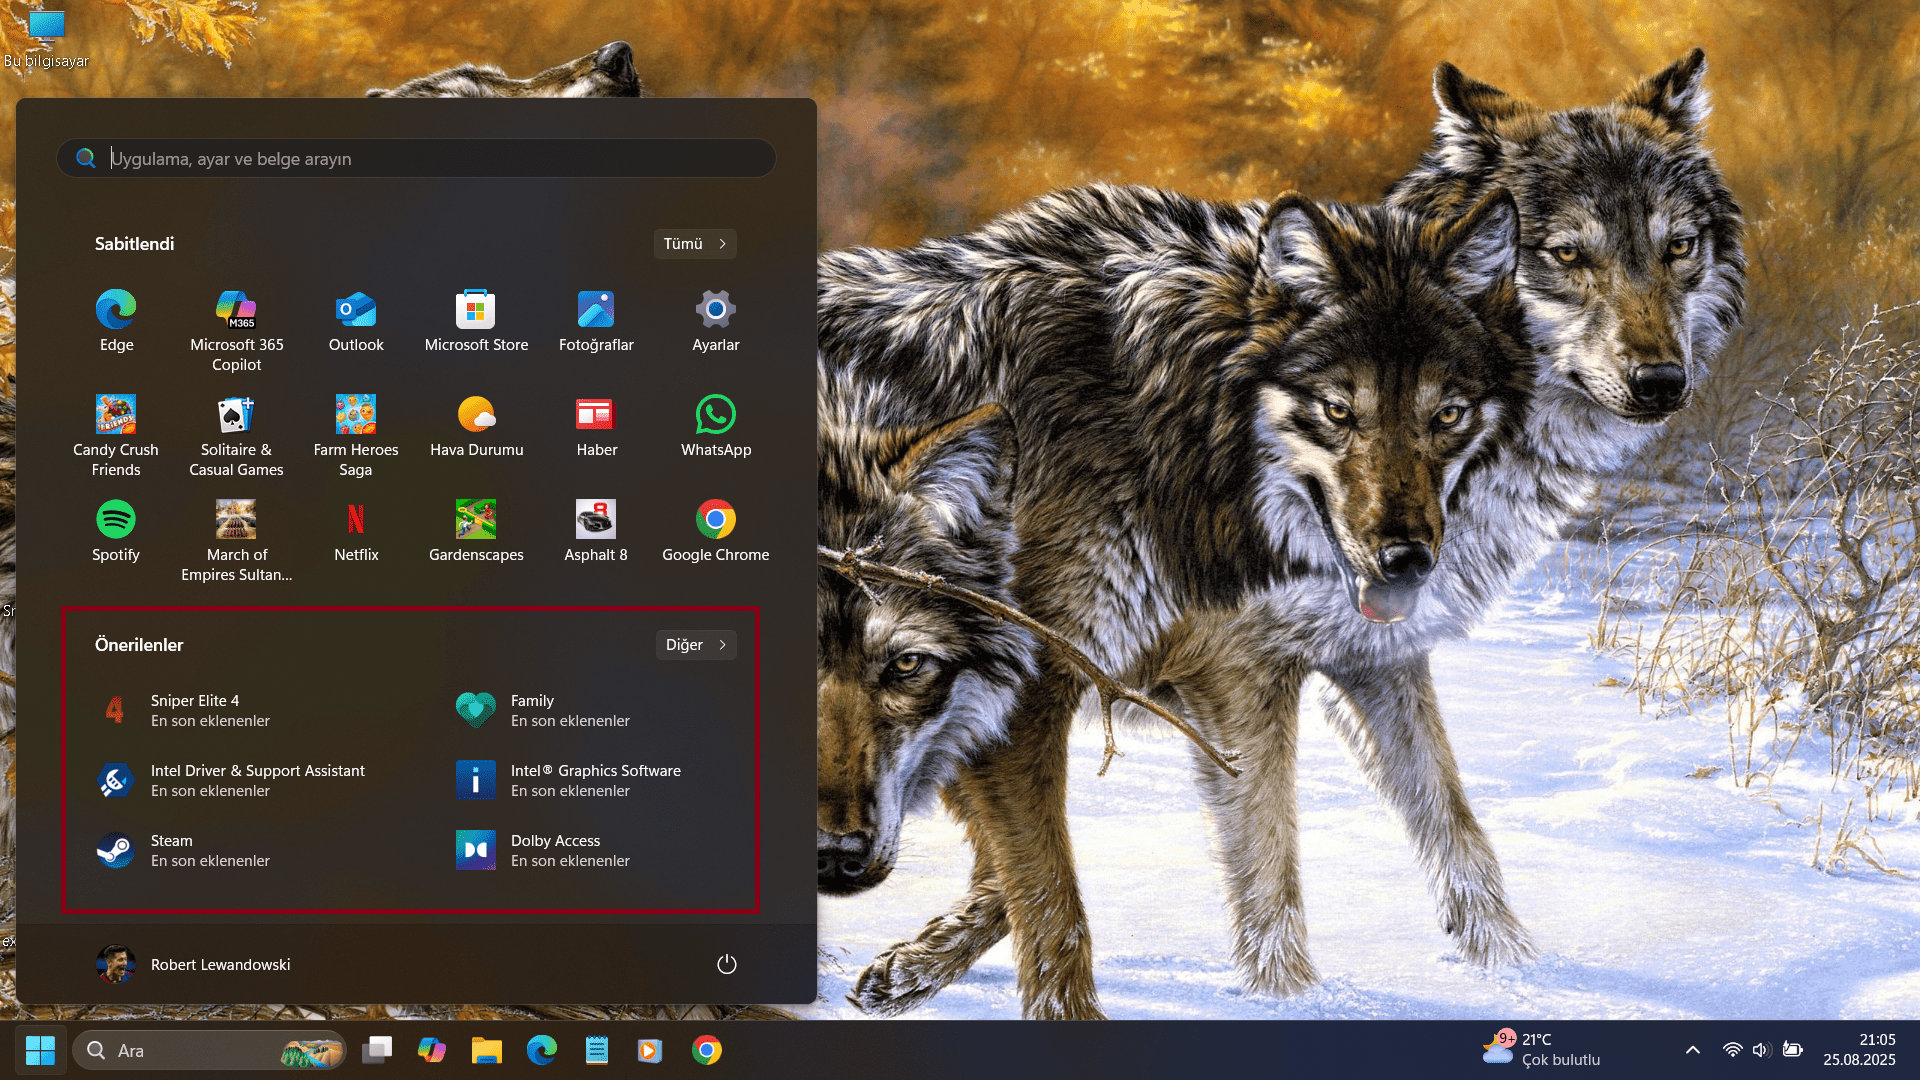Open Outlook from pinned apps
Screen dimensions: 1920x1080
356,321
